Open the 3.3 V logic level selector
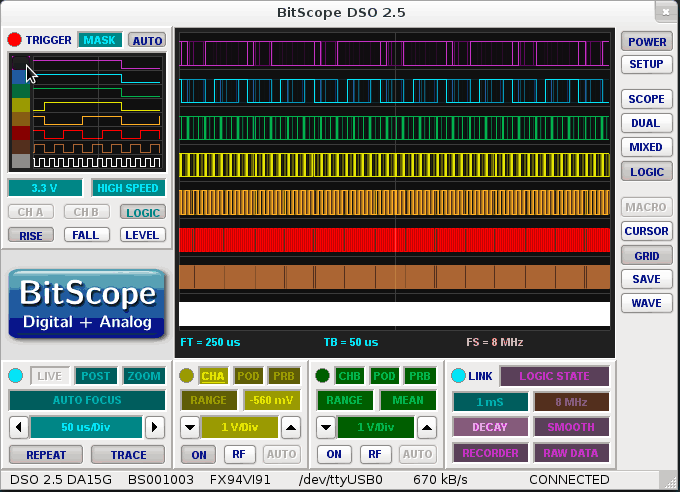Screen dimensions: 680x492 point(45,188)
